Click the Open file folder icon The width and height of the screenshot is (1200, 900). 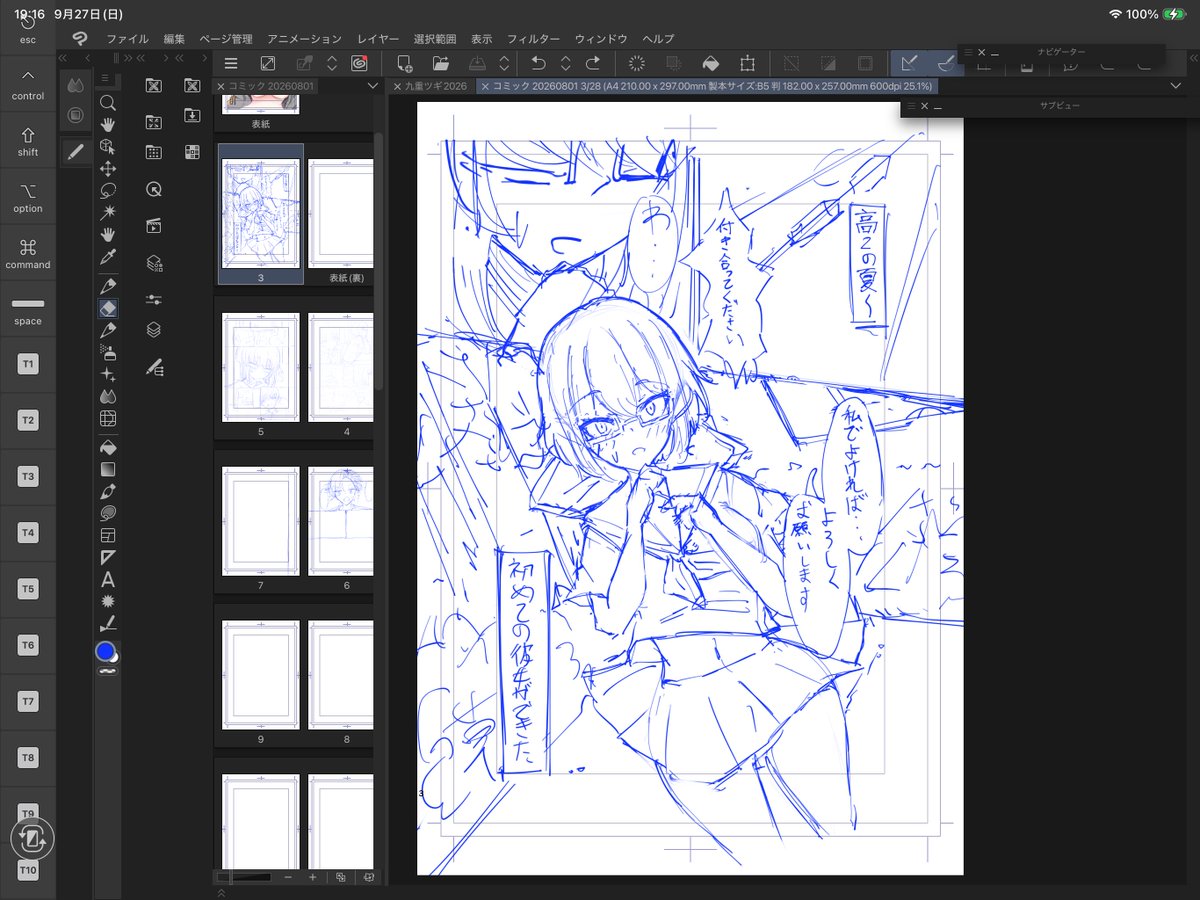click(440, 63)
